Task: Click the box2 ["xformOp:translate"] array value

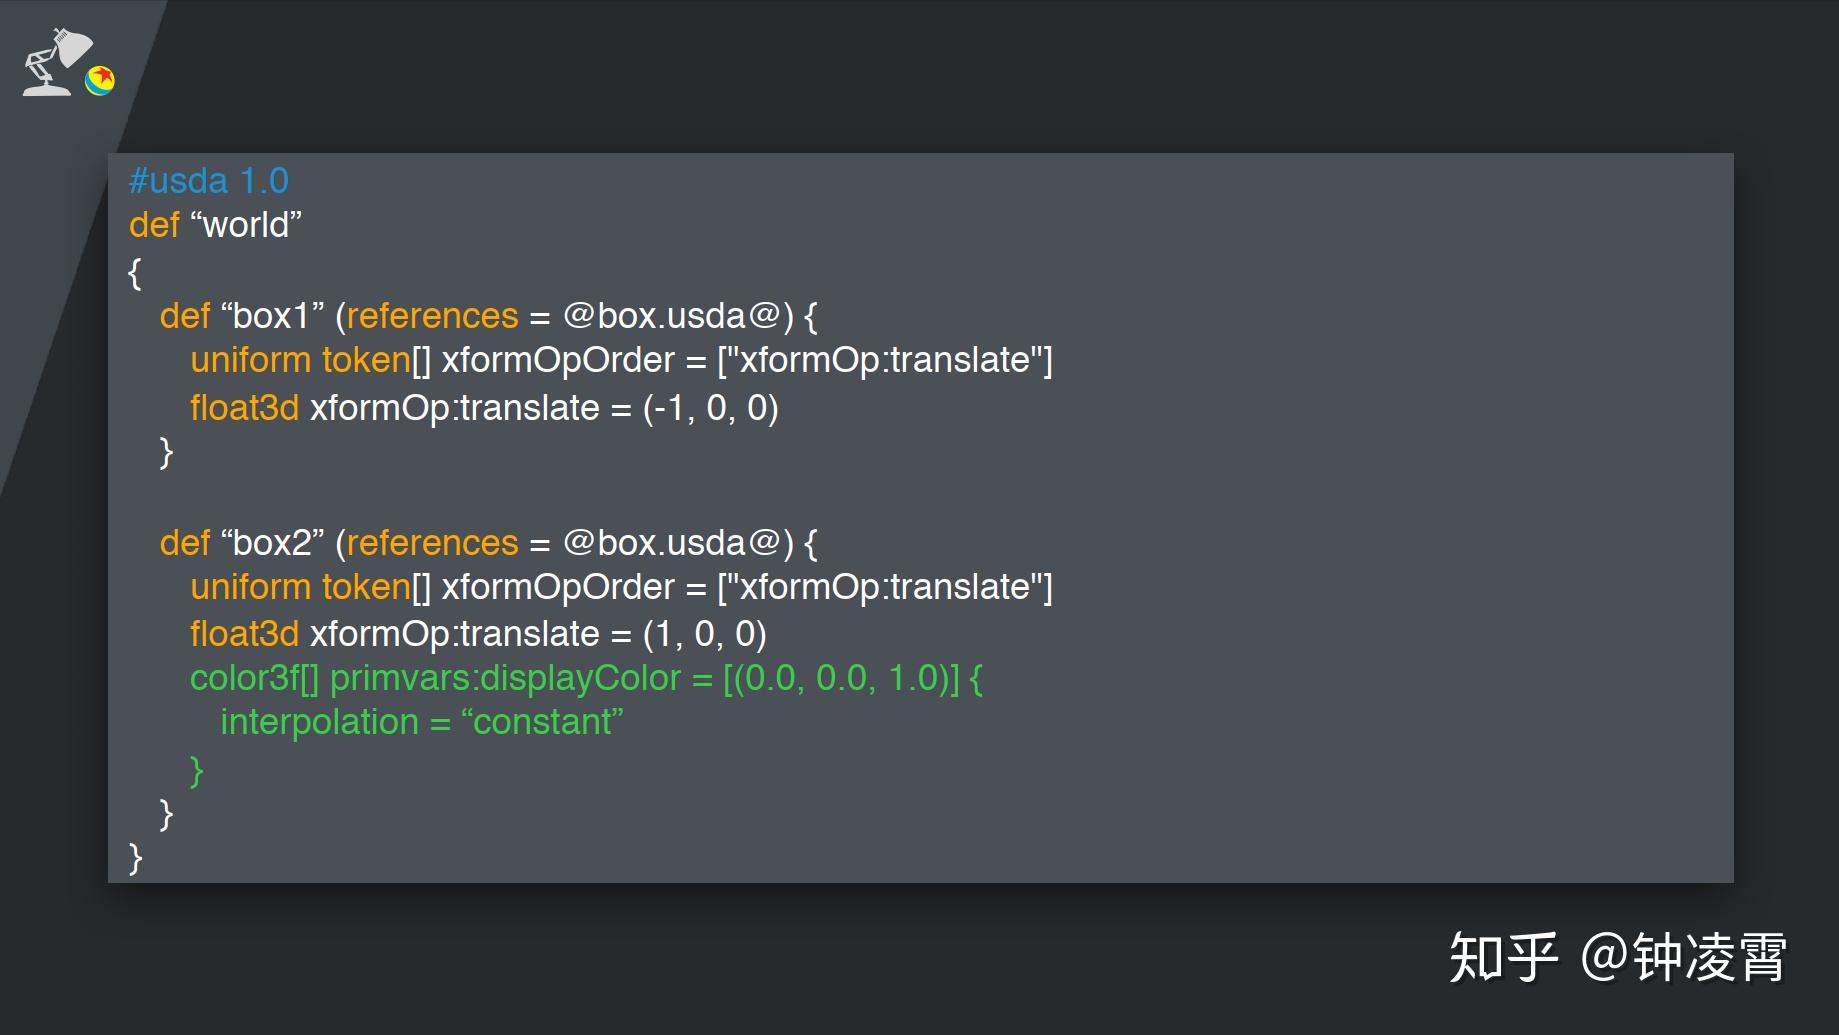Action: [884, 587]
